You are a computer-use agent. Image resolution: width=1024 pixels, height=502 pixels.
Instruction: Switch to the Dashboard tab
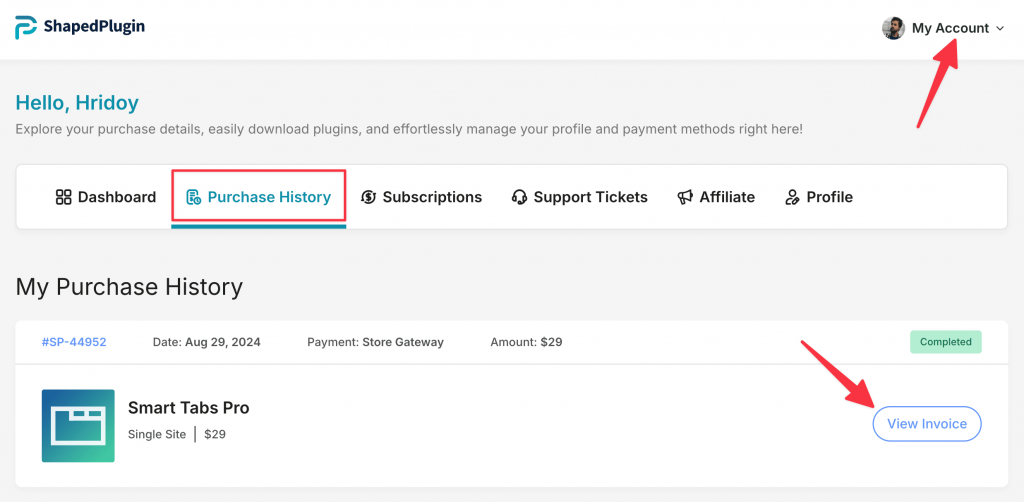click(x=106, y=197)
